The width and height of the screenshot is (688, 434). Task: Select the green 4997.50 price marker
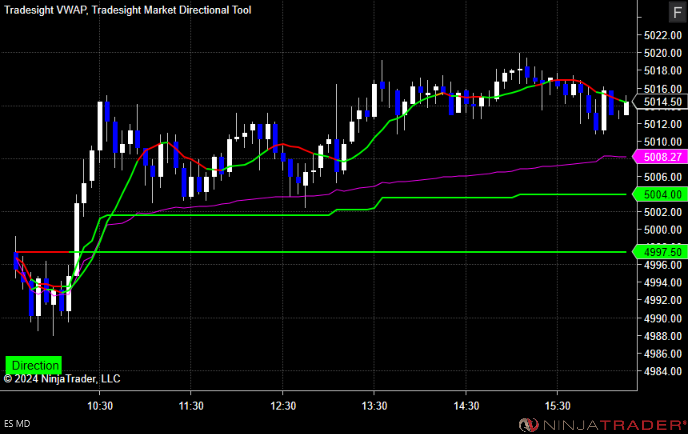point(661,252)
